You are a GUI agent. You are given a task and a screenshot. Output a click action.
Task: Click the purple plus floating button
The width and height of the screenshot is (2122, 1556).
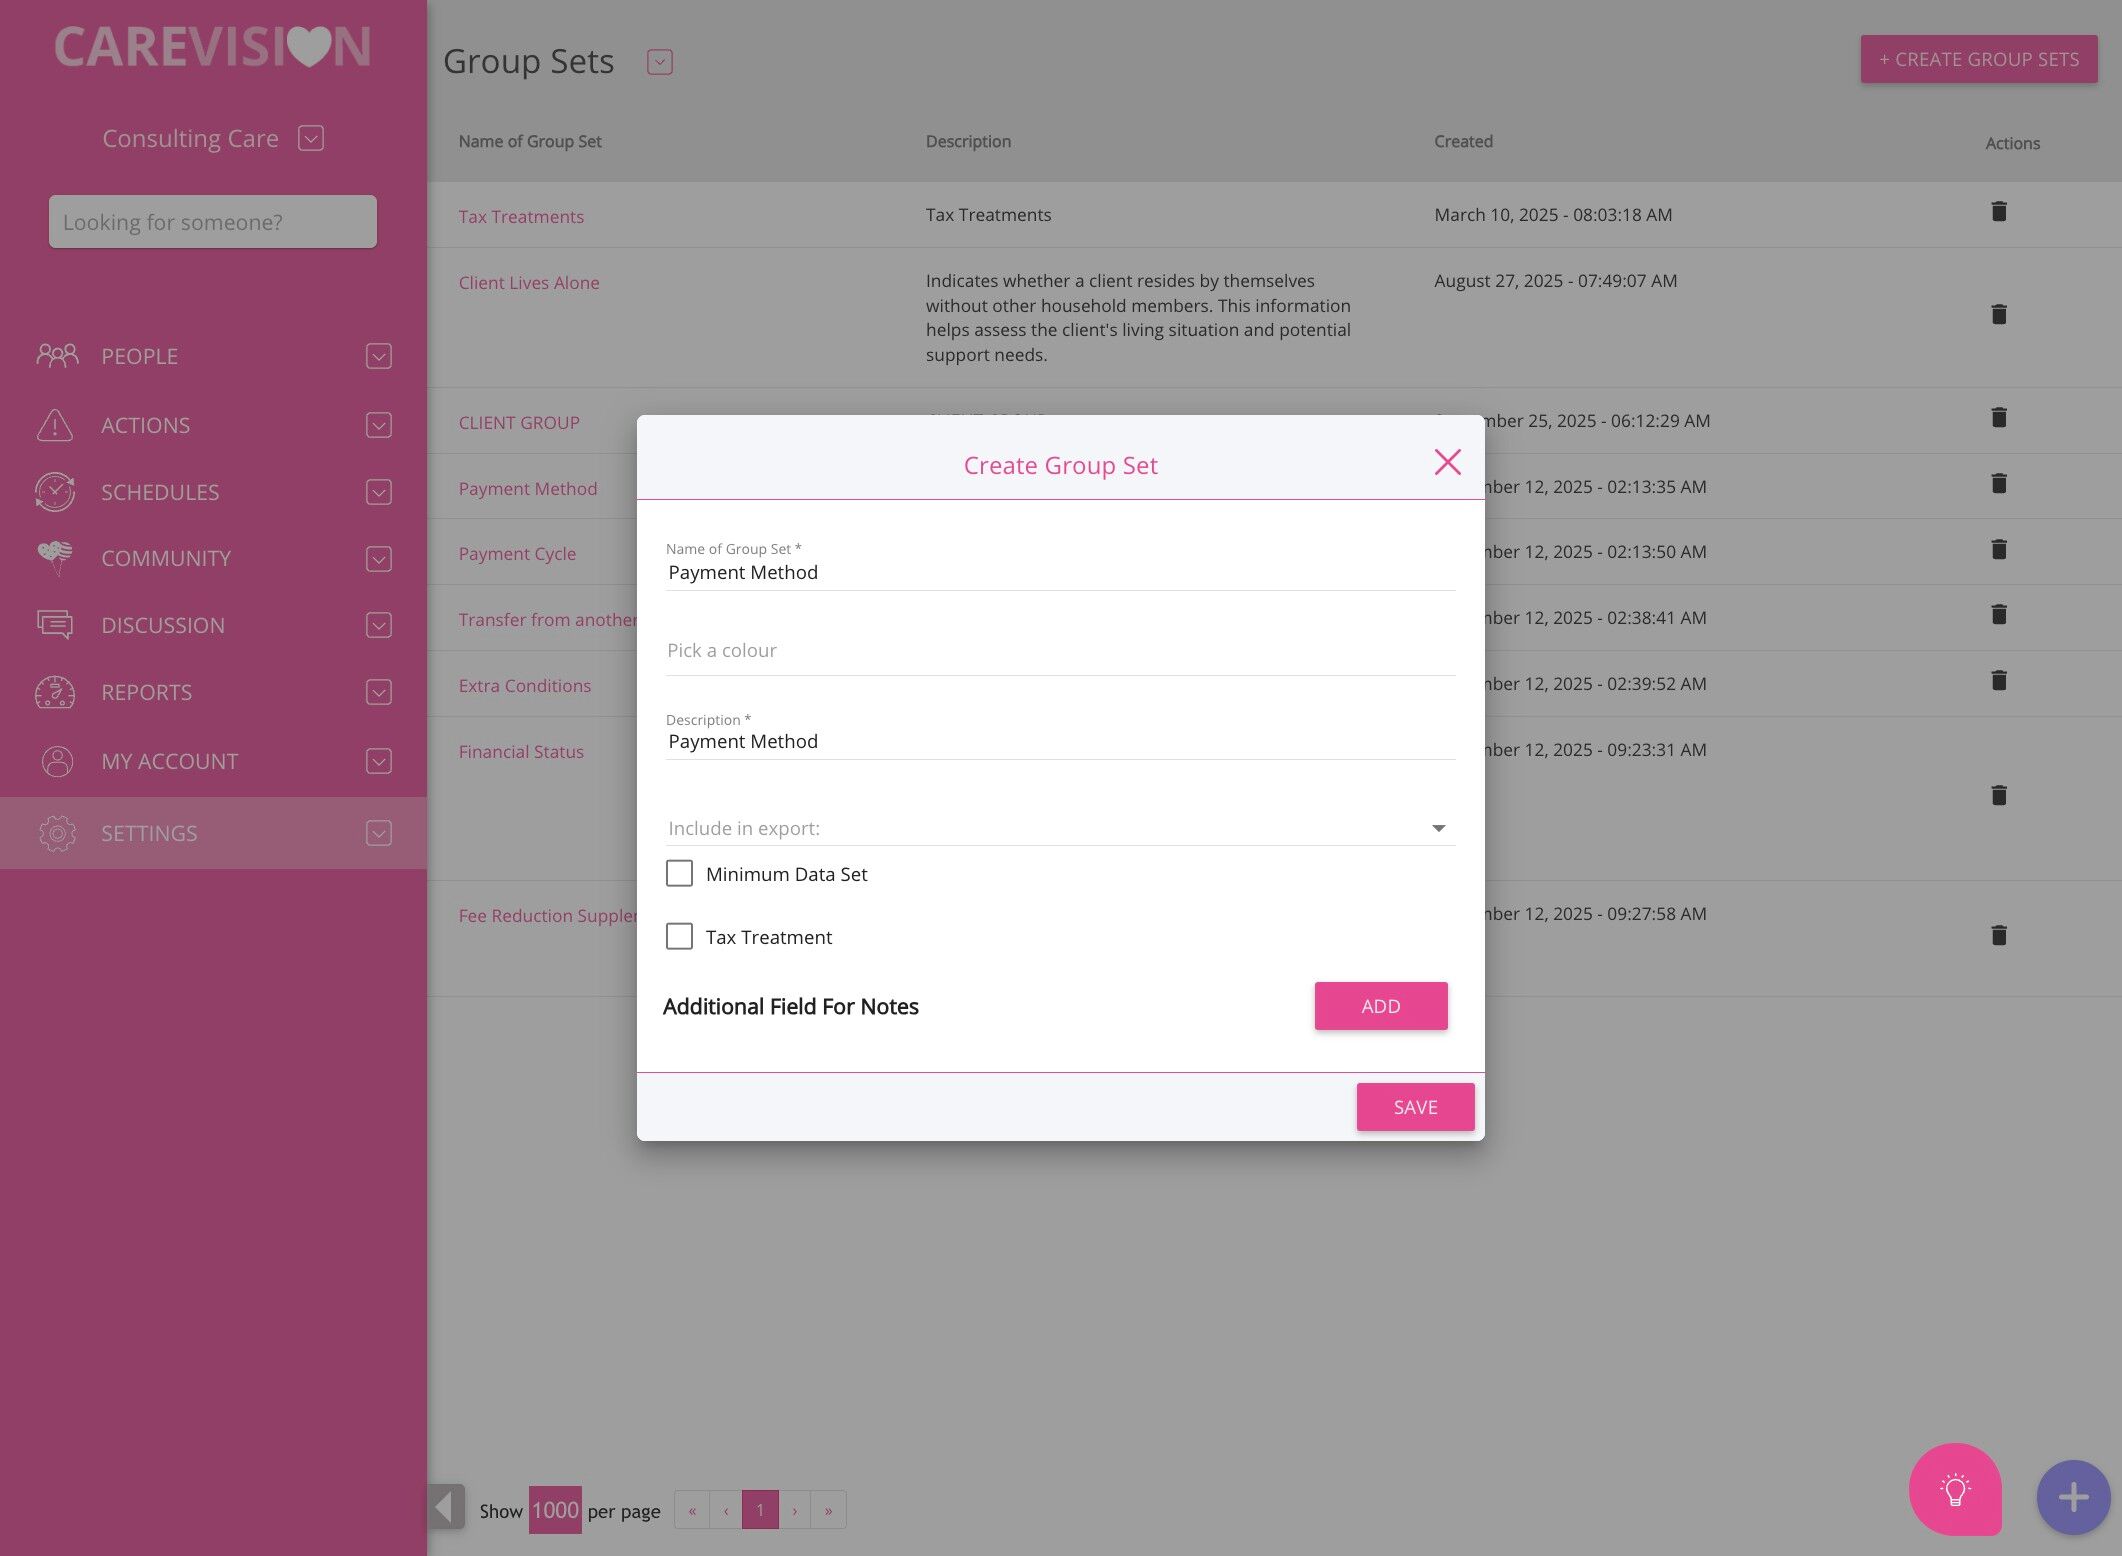click(2073, 1497)
